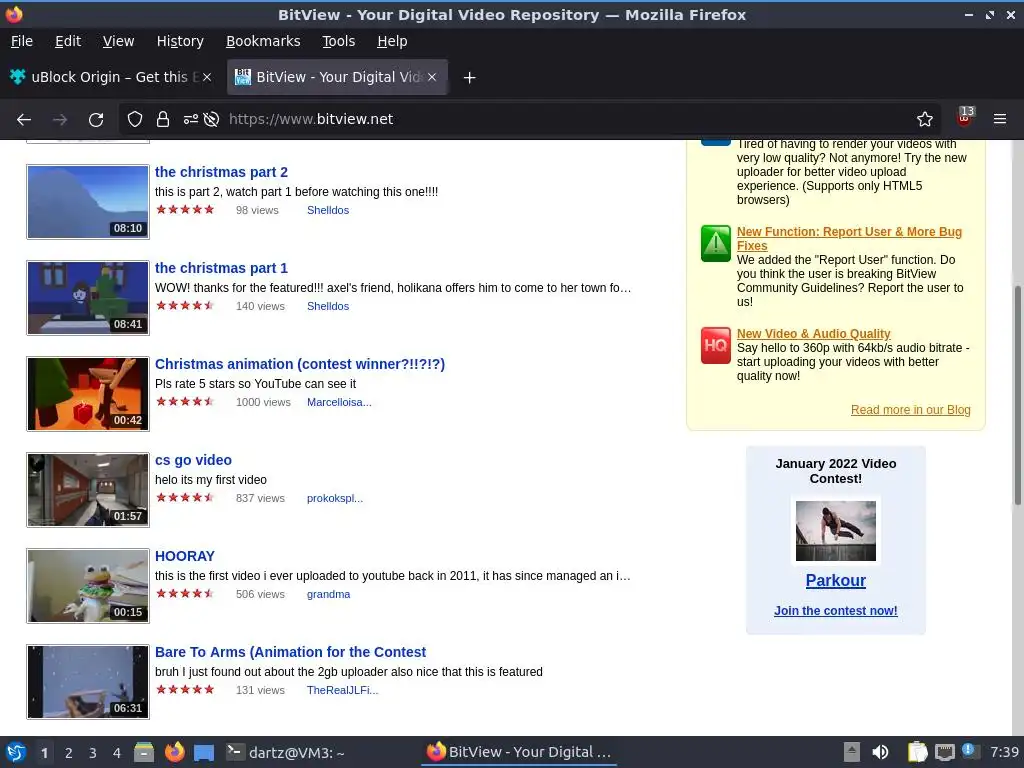Image resolution: width=1024 pixels, height=768 pixels.
Task: Click the show desktop icon in taskbar
Action: pos(204,753)
